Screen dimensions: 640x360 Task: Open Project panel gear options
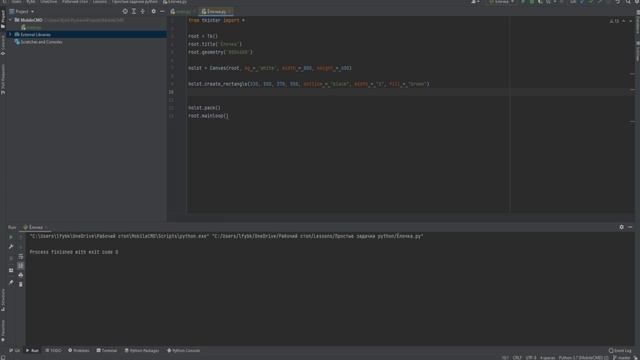click(153, 11)
